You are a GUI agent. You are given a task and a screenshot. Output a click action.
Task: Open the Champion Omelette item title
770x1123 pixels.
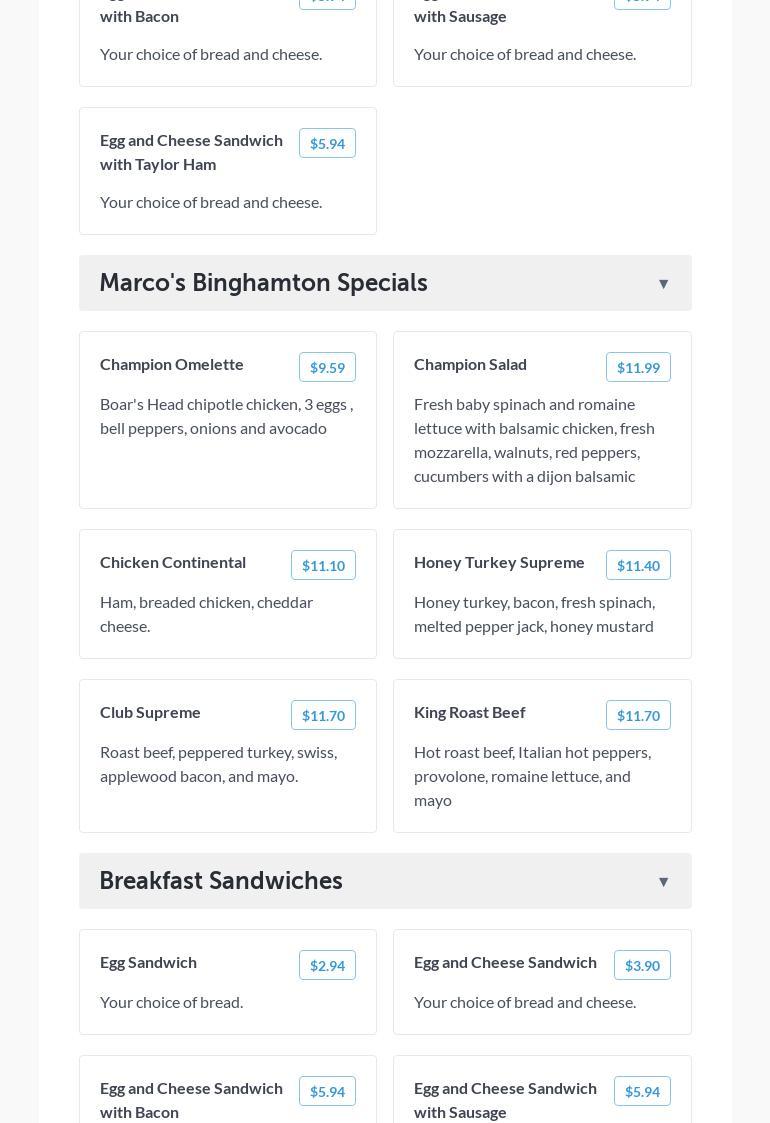pos(172,364)
